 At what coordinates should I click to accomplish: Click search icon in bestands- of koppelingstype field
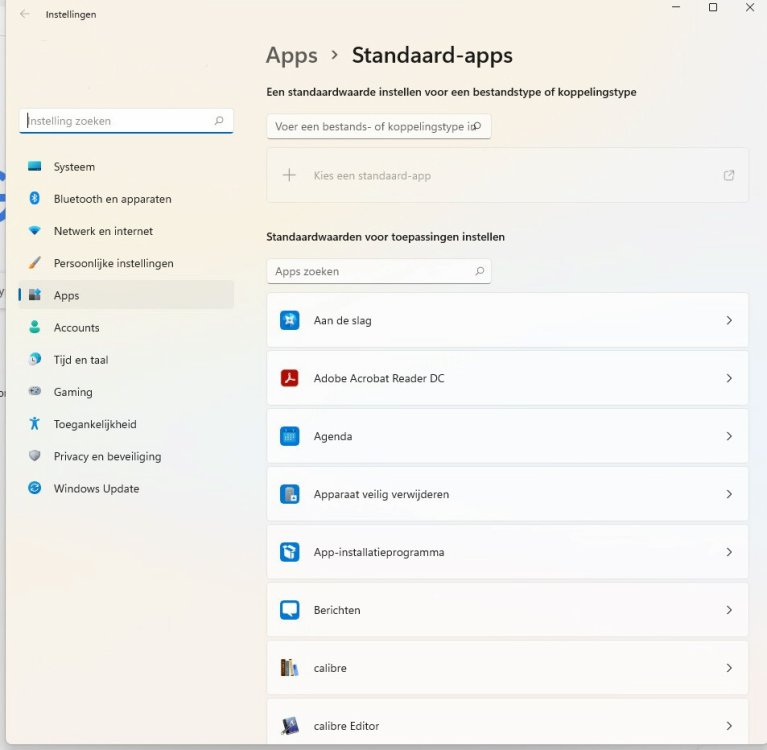(477, 126)
